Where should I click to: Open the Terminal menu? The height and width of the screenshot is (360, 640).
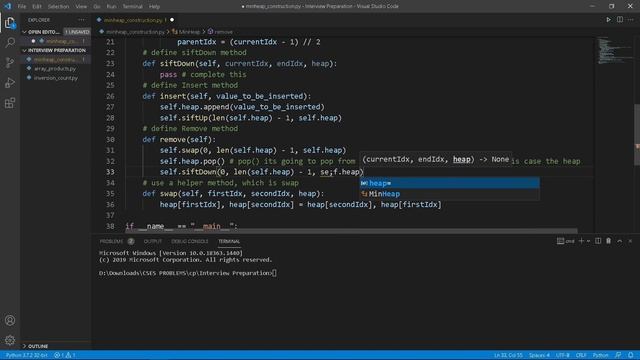(x=133, y=7)
